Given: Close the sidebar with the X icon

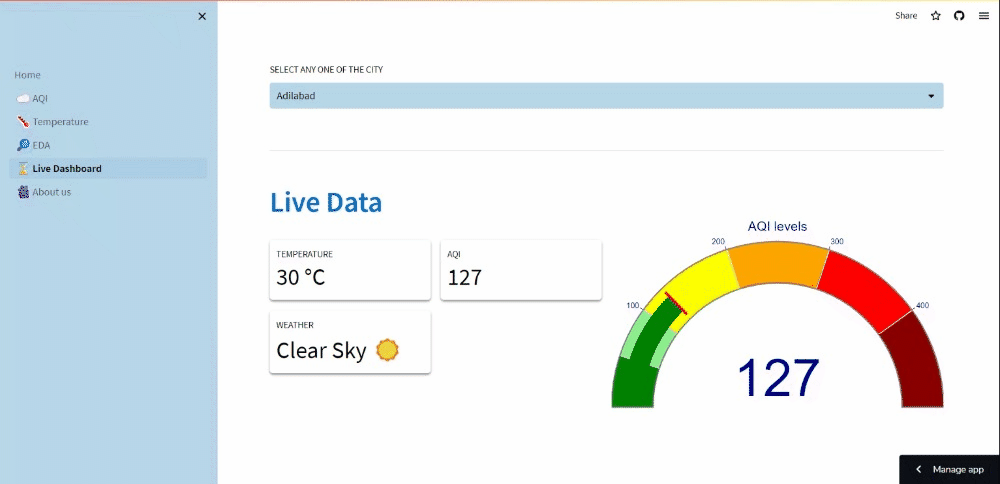Looking at the screenshot, I should pyautogui.click(x=202, y=17).
